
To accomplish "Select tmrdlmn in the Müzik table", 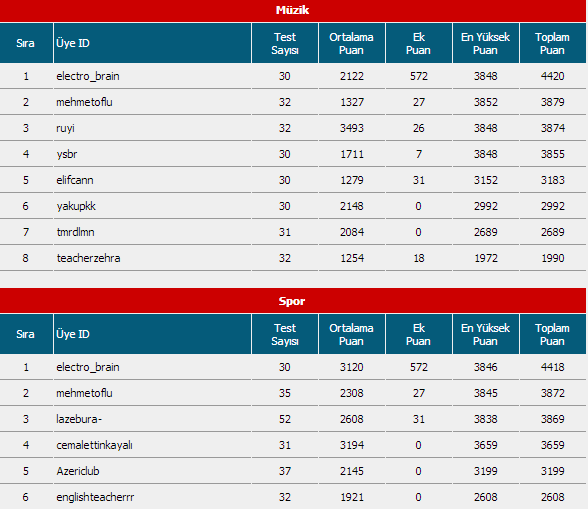I will 75,232.
